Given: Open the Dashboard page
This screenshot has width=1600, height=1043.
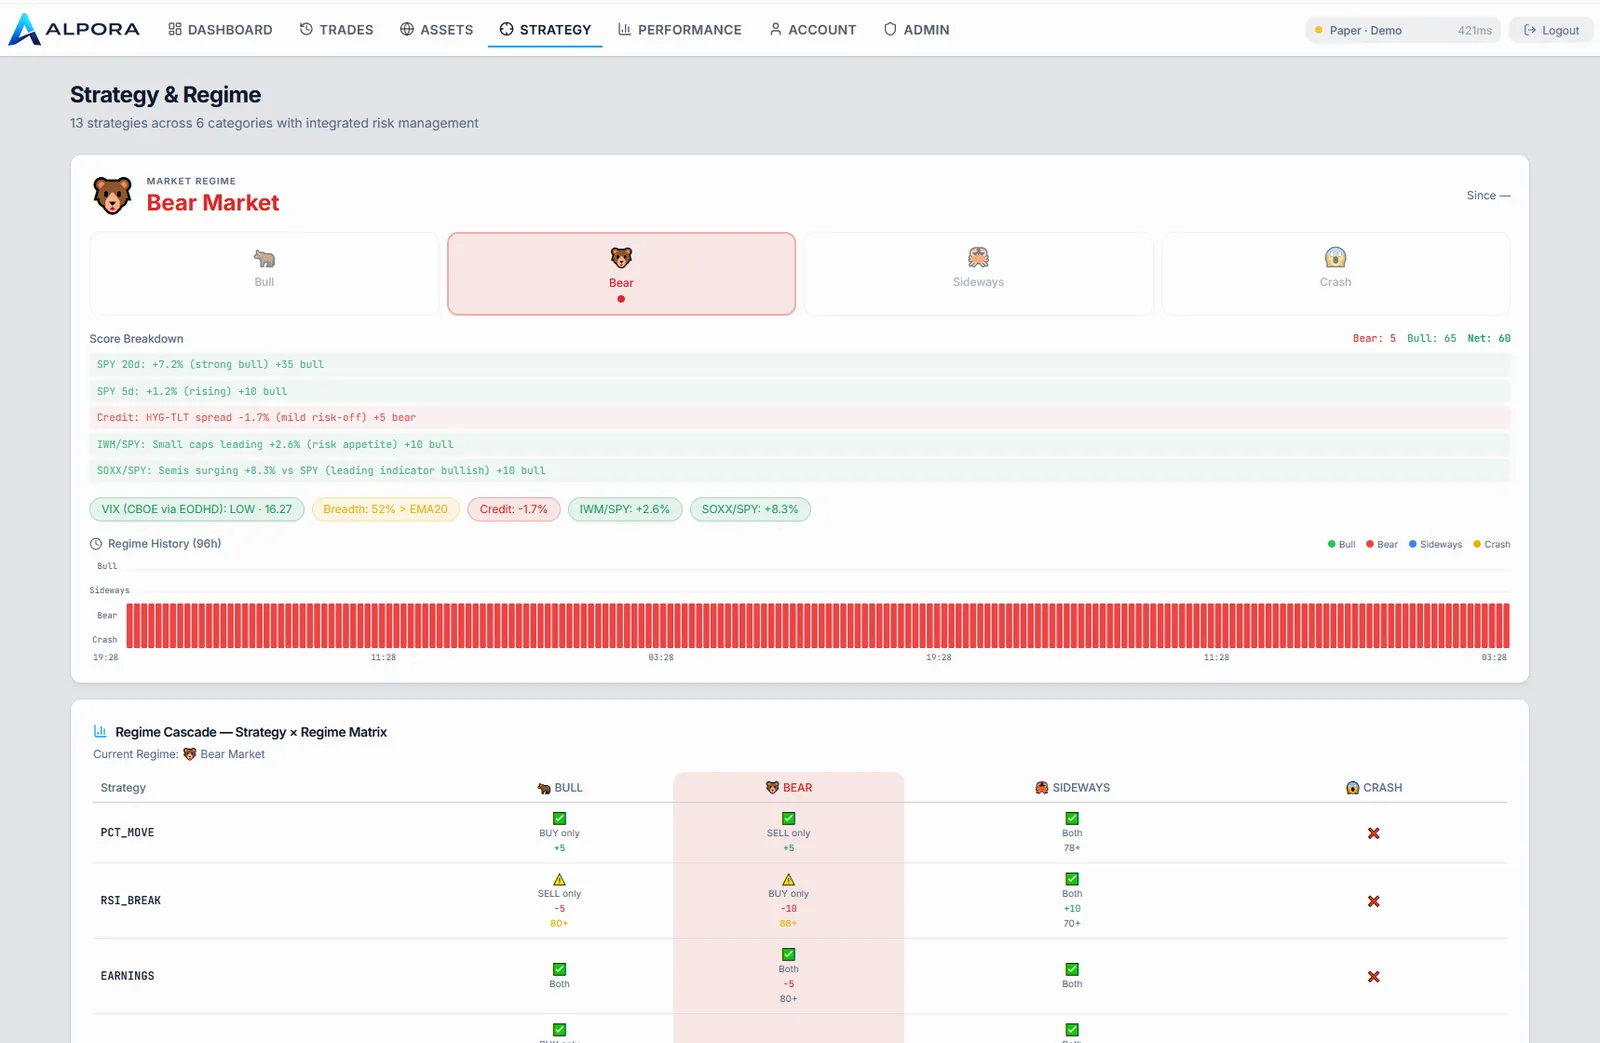Looking at the screenshot, I should (220, 30).
